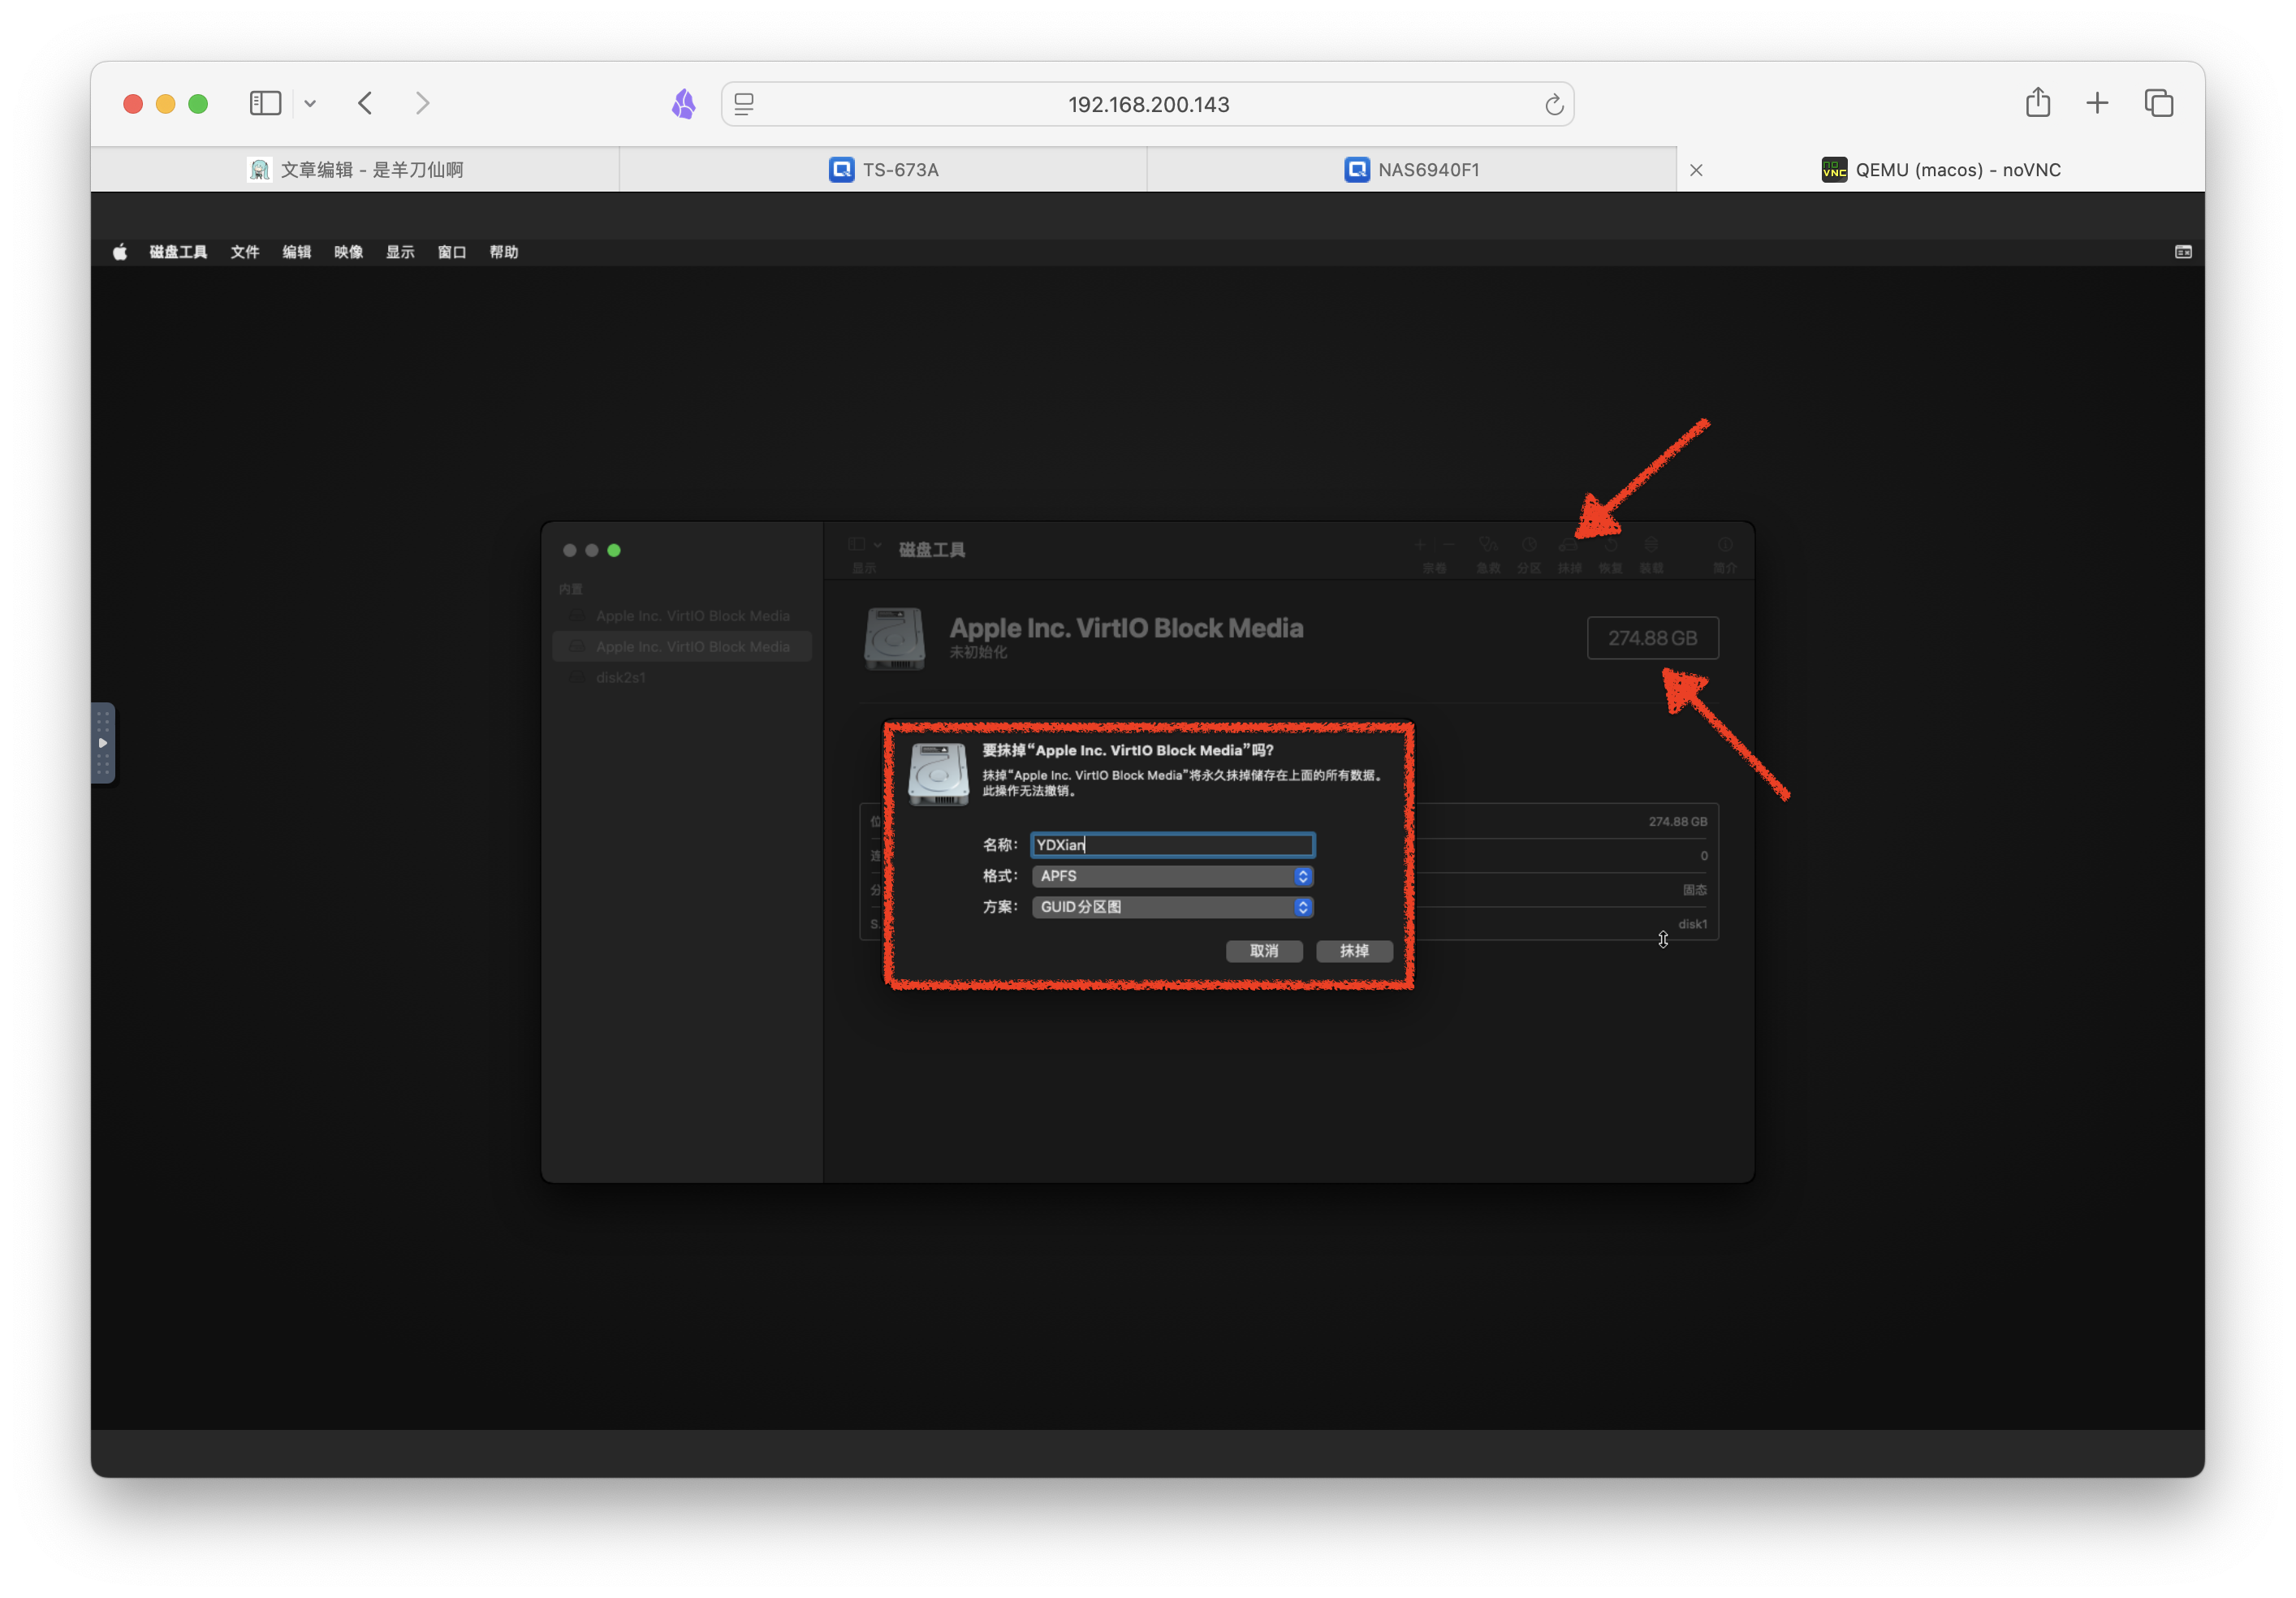Open the 显示 menu in menu bar

tap(400, 252)
